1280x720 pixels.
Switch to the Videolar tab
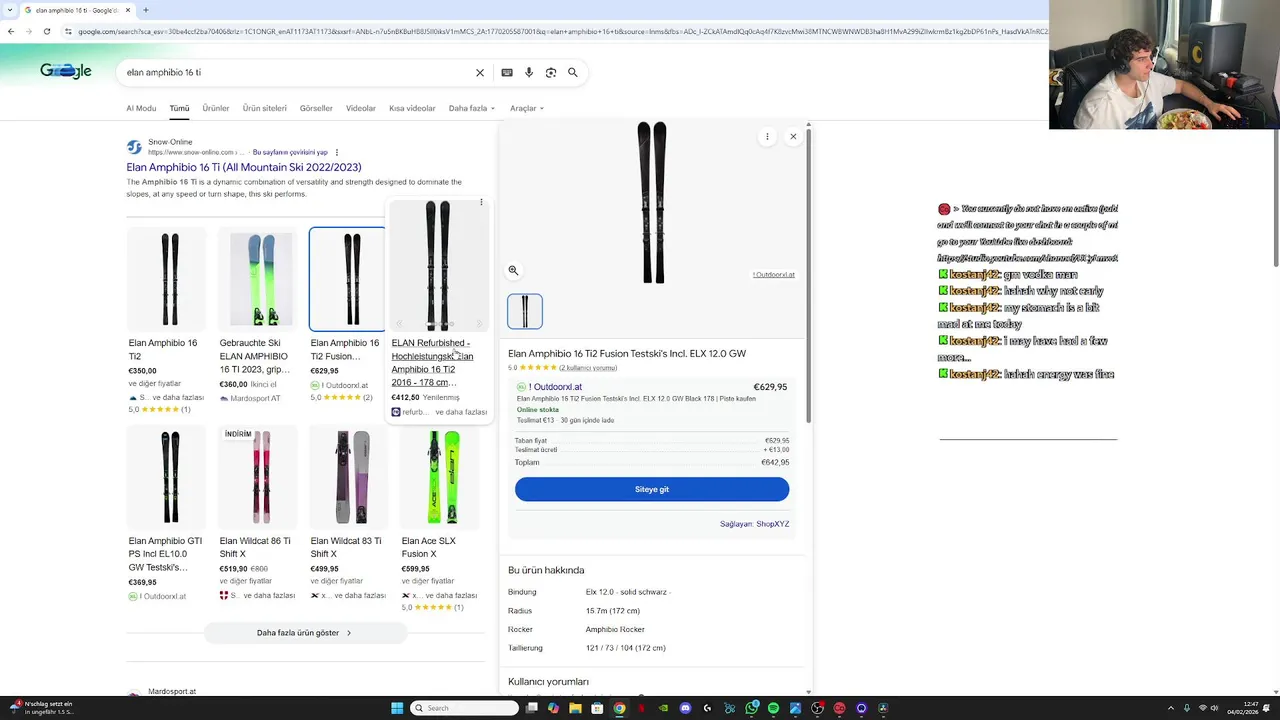click(361, 108)
